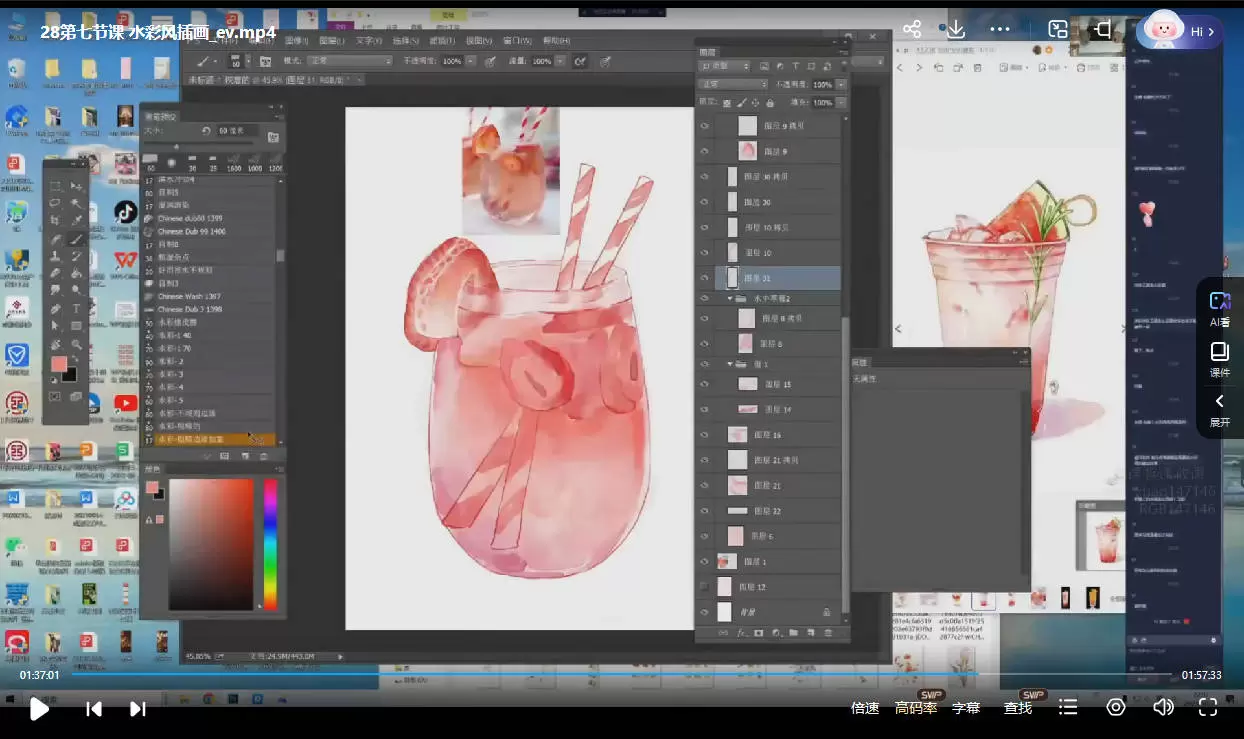Select the Hand tool
This screenshot has height=739, width=1244.
pos(56,344)
